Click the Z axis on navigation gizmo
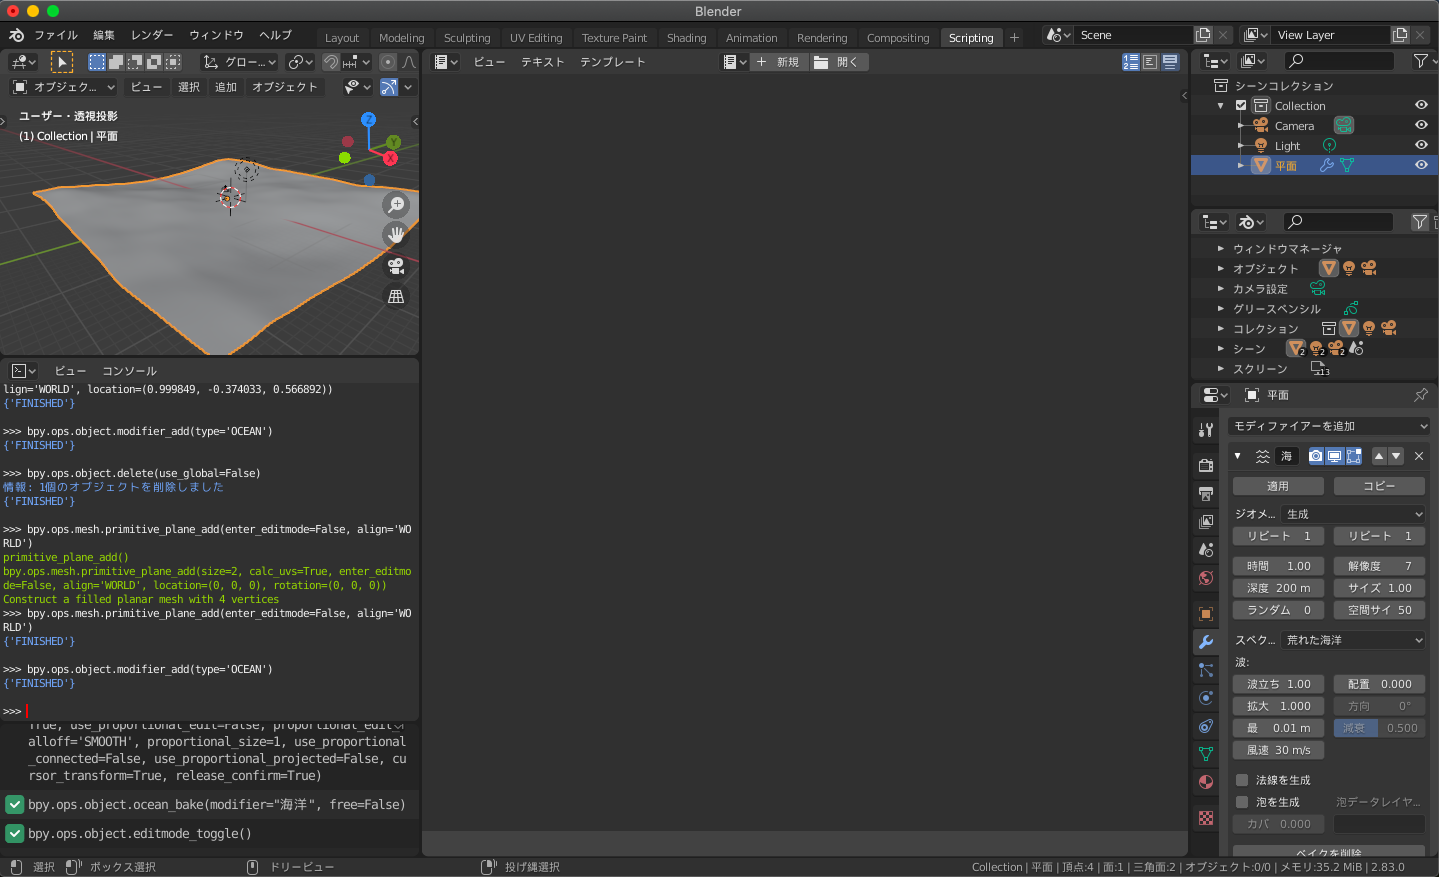The image size is (1439, 877). tap(368, 119)
